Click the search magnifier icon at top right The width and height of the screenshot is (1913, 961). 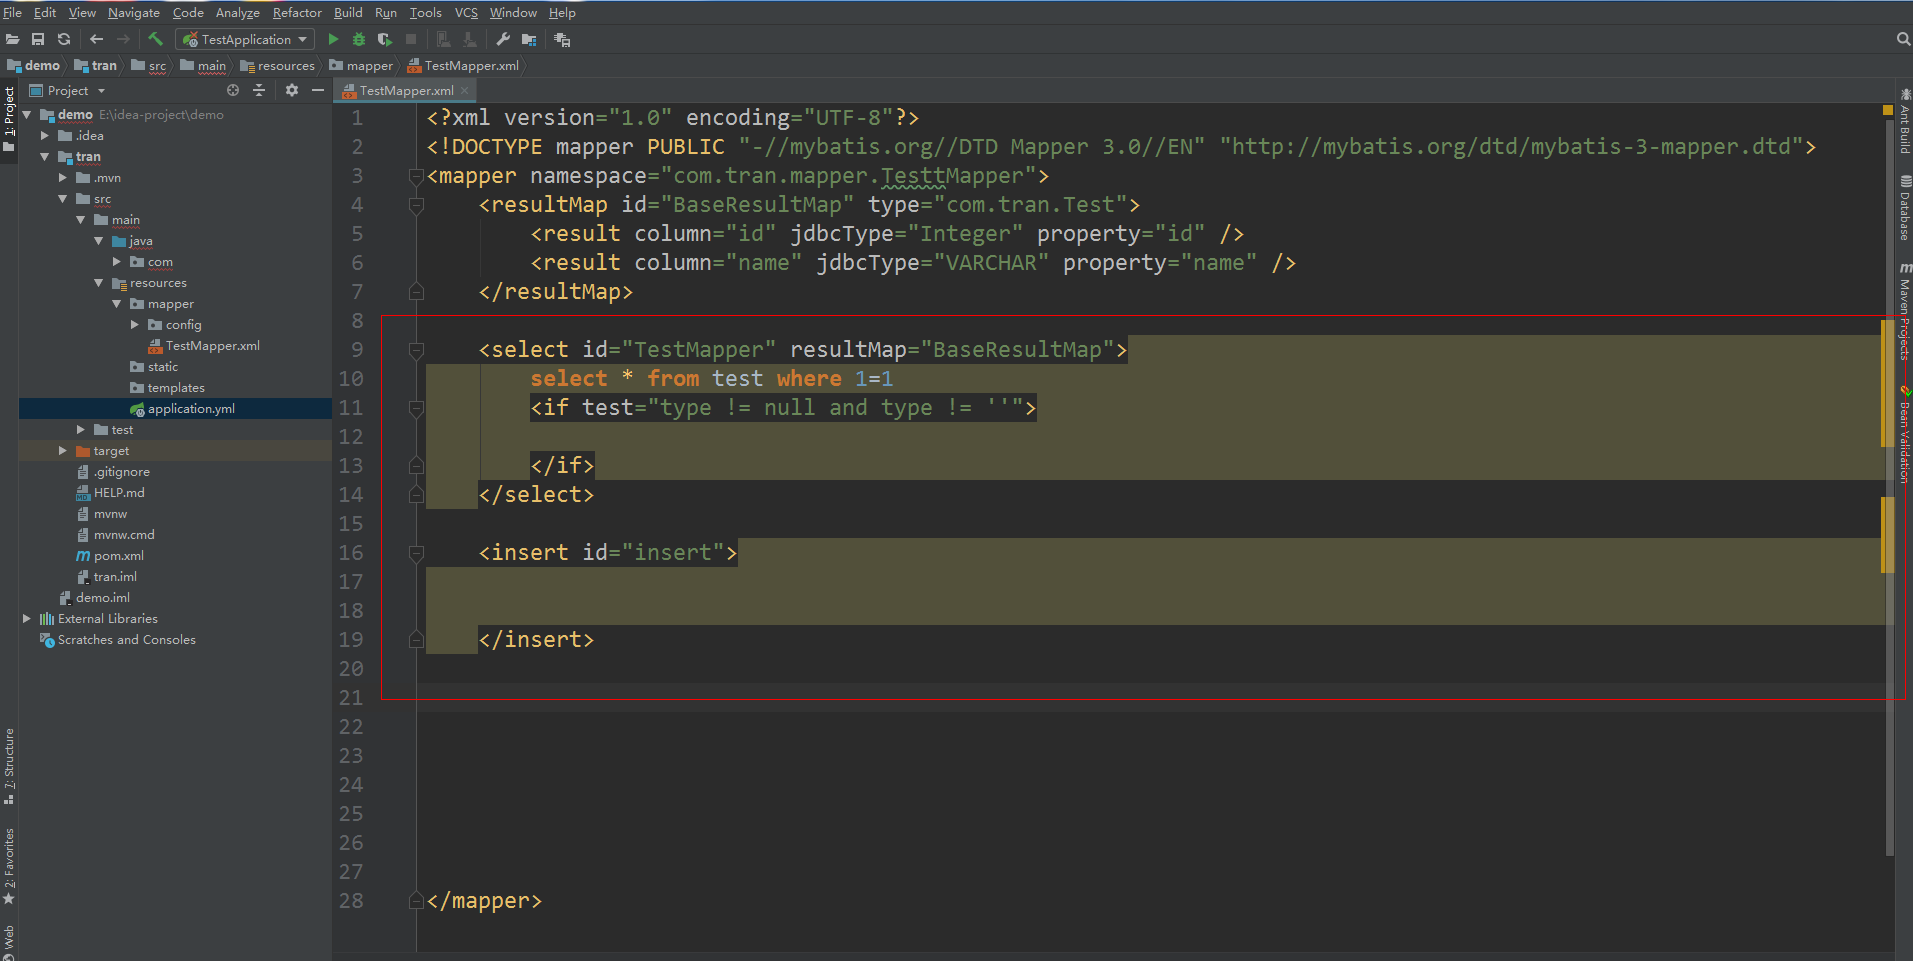[1903, 39]
